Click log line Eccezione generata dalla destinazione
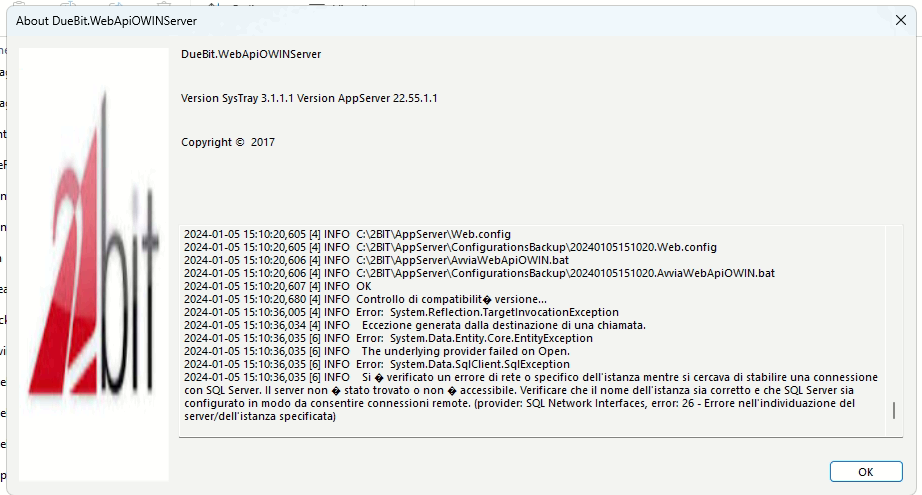 [x=415, y=325]
